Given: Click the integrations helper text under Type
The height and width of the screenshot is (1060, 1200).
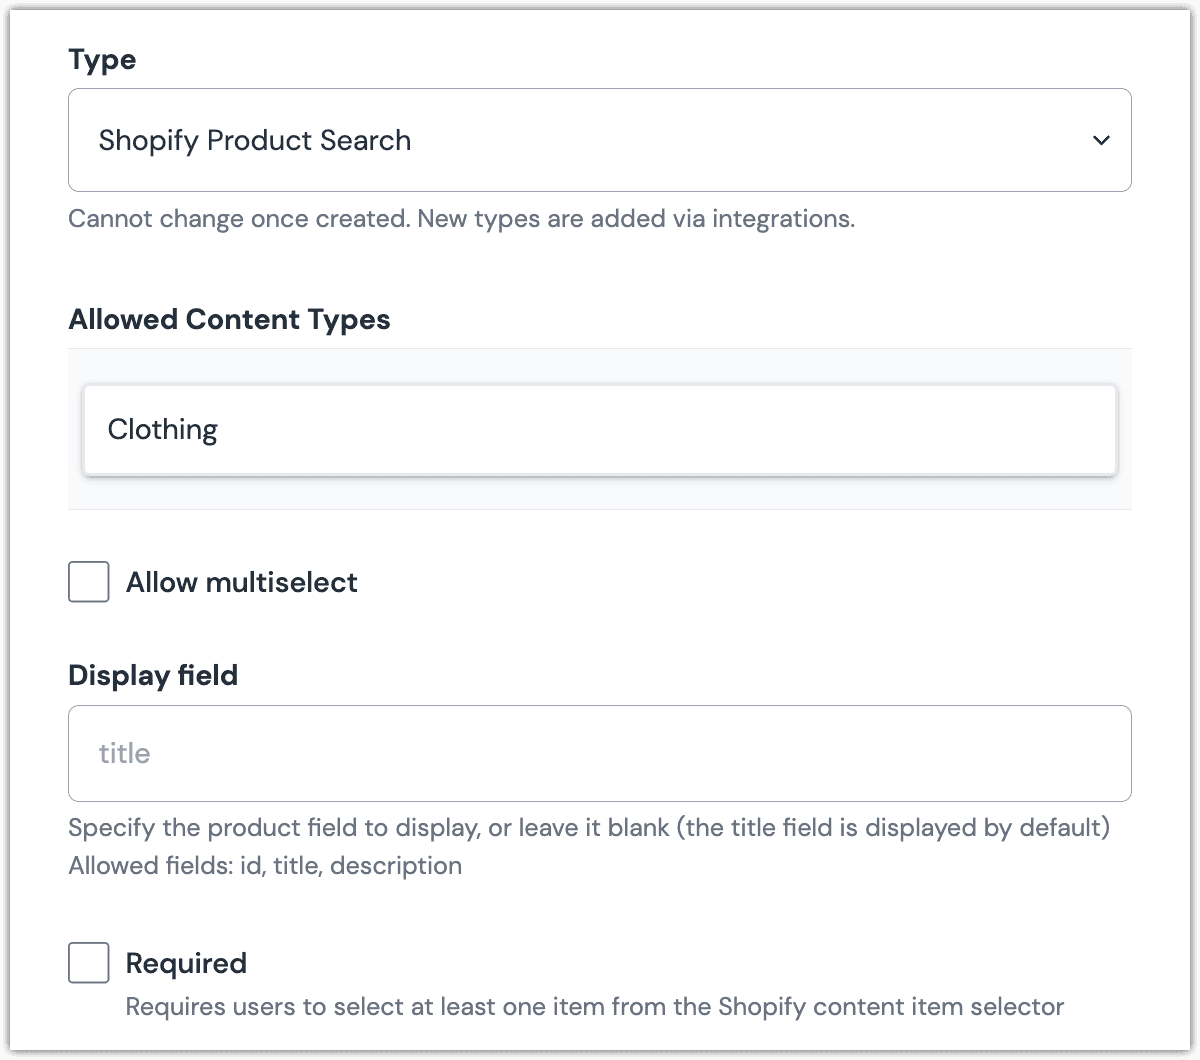Looking at the screenshot, I should [x=461, y=218].
